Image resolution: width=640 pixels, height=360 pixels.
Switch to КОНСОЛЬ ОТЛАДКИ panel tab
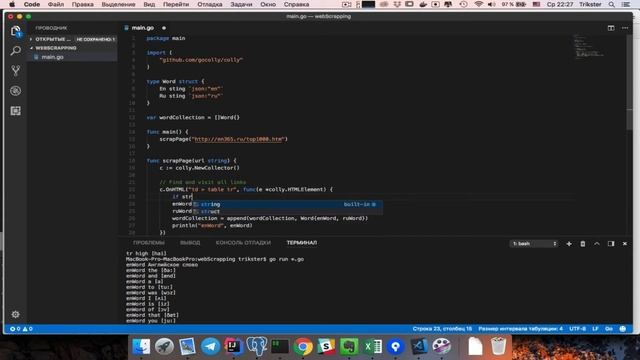click(243, 243)
